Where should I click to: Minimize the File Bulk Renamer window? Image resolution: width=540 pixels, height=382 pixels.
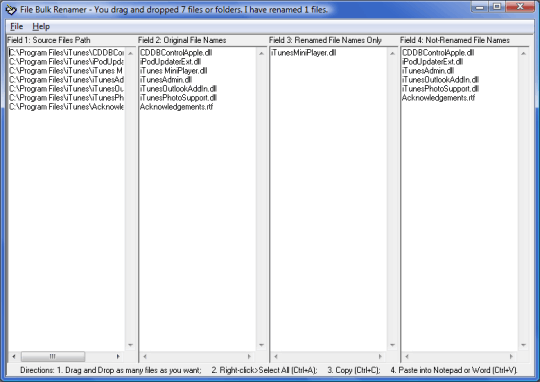click(480, 7)
